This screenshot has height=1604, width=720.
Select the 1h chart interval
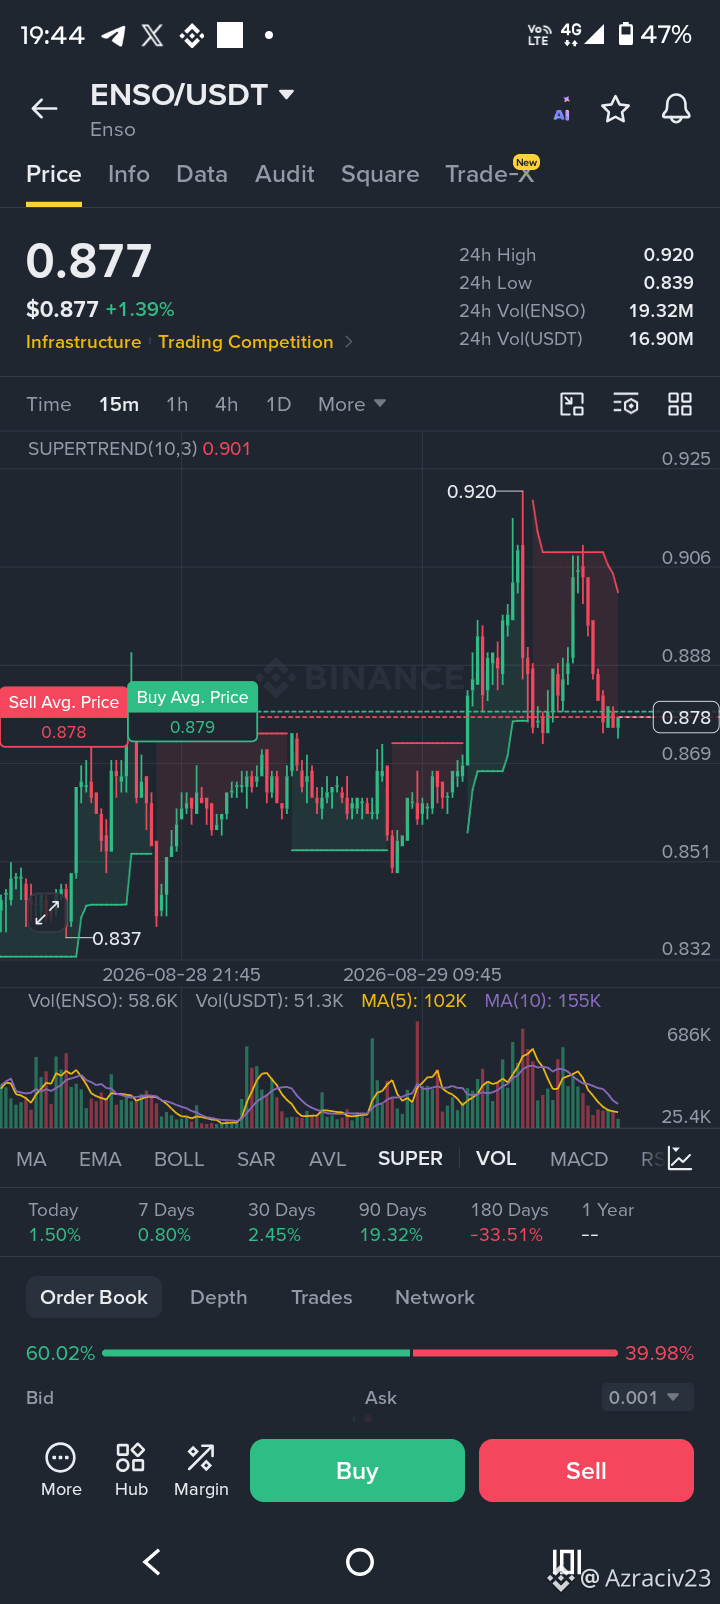click(177, 404)
